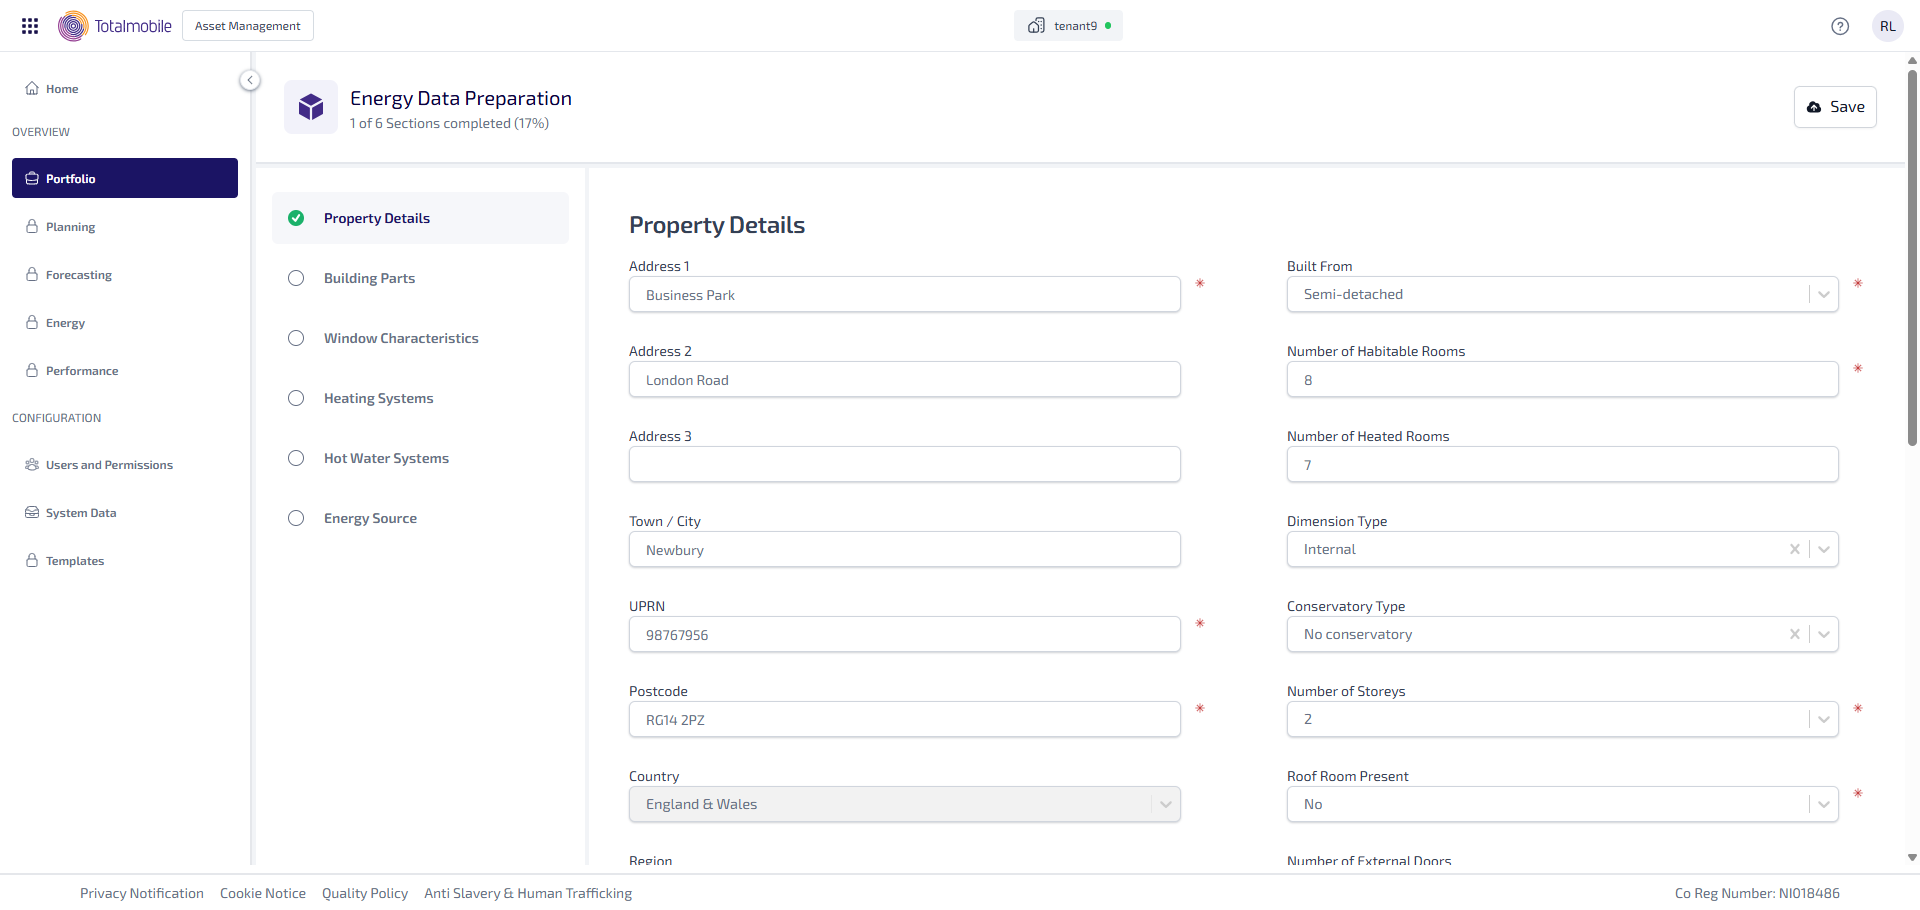Screen dimensions: 1920x910
Task: Click the Home icon in sidebar
Action: tap(32, 88)
